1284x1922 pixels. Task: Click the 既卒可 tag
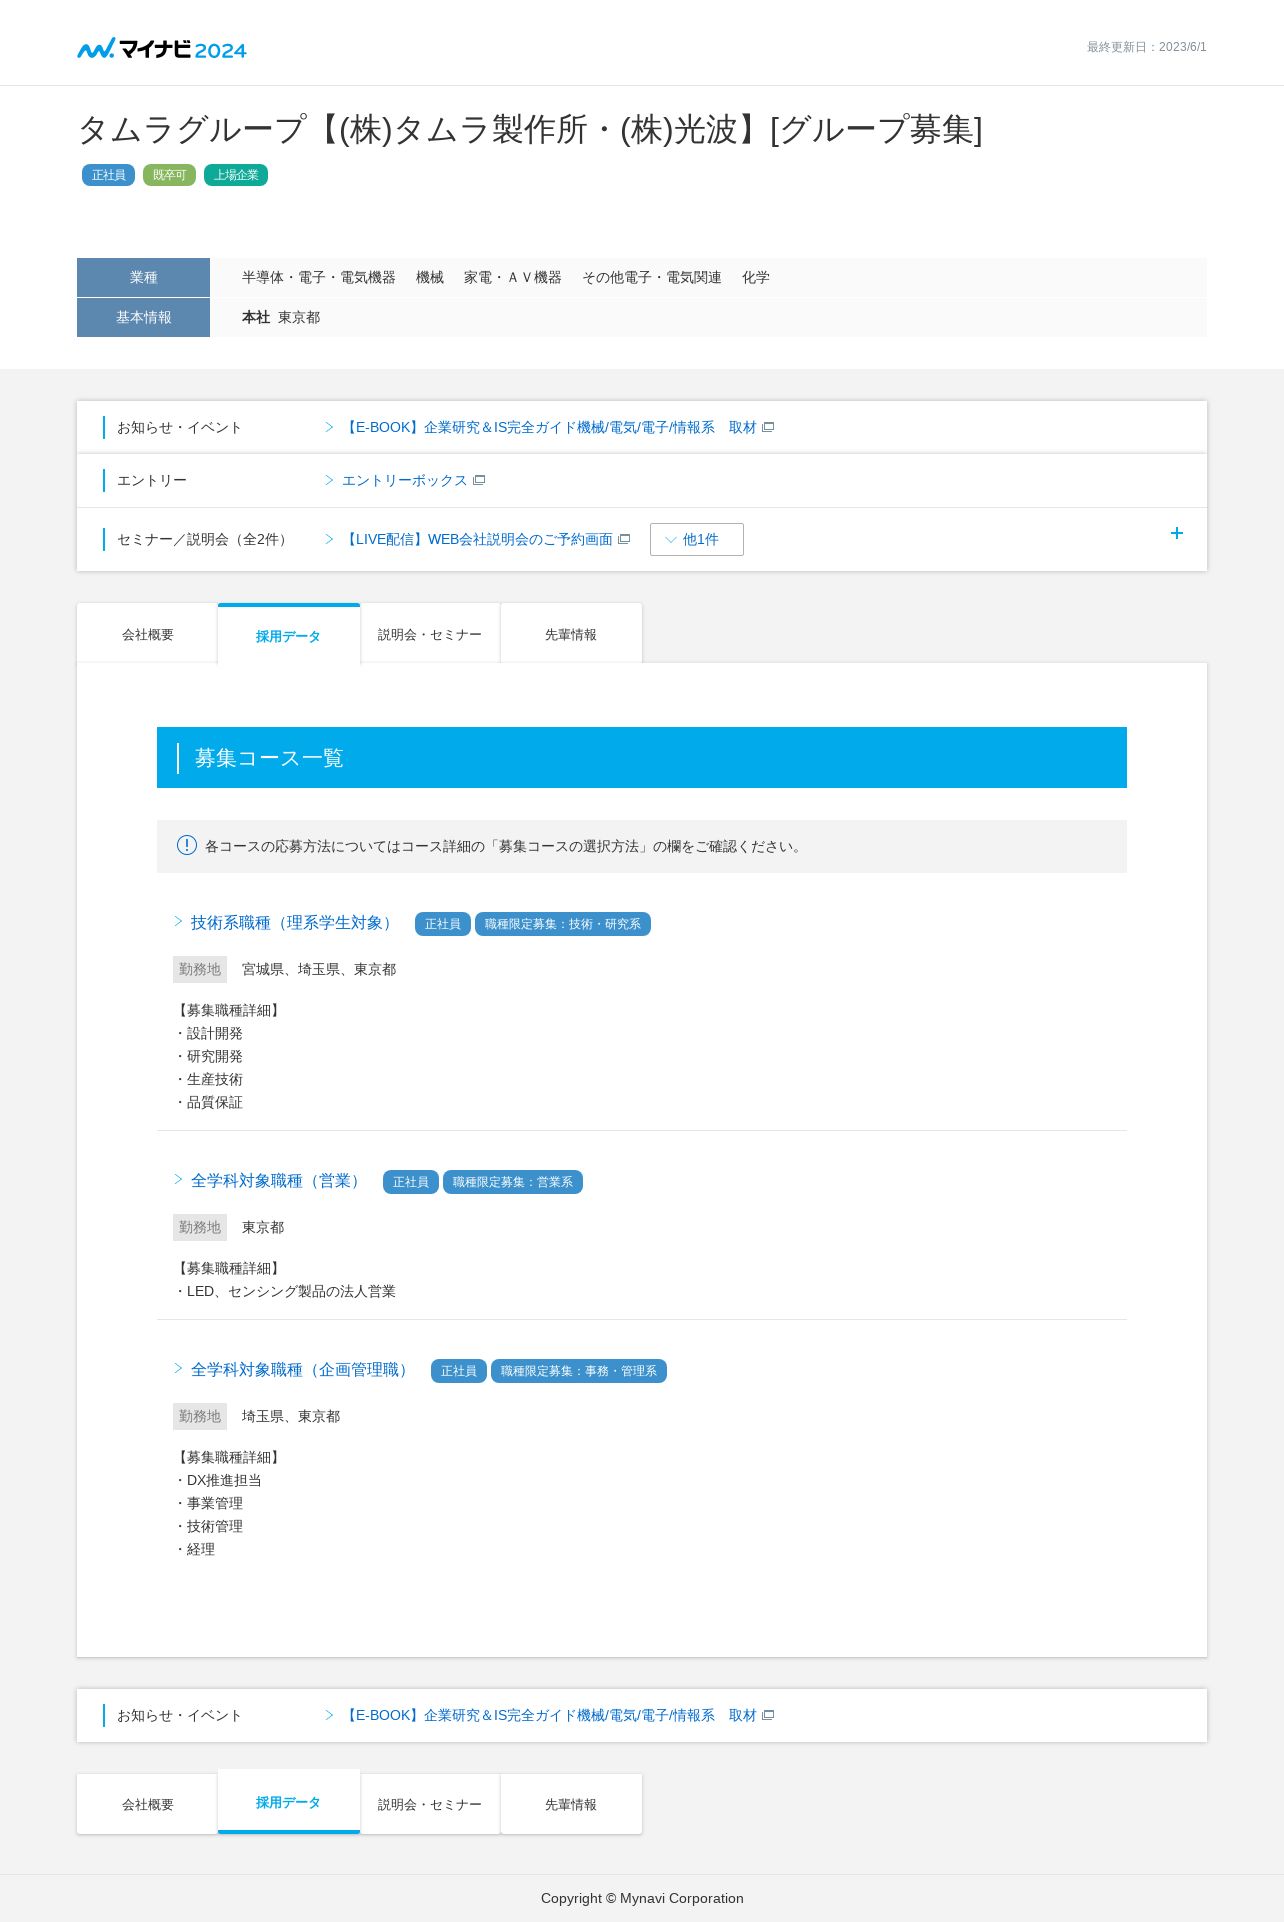[x=169, y=175]
